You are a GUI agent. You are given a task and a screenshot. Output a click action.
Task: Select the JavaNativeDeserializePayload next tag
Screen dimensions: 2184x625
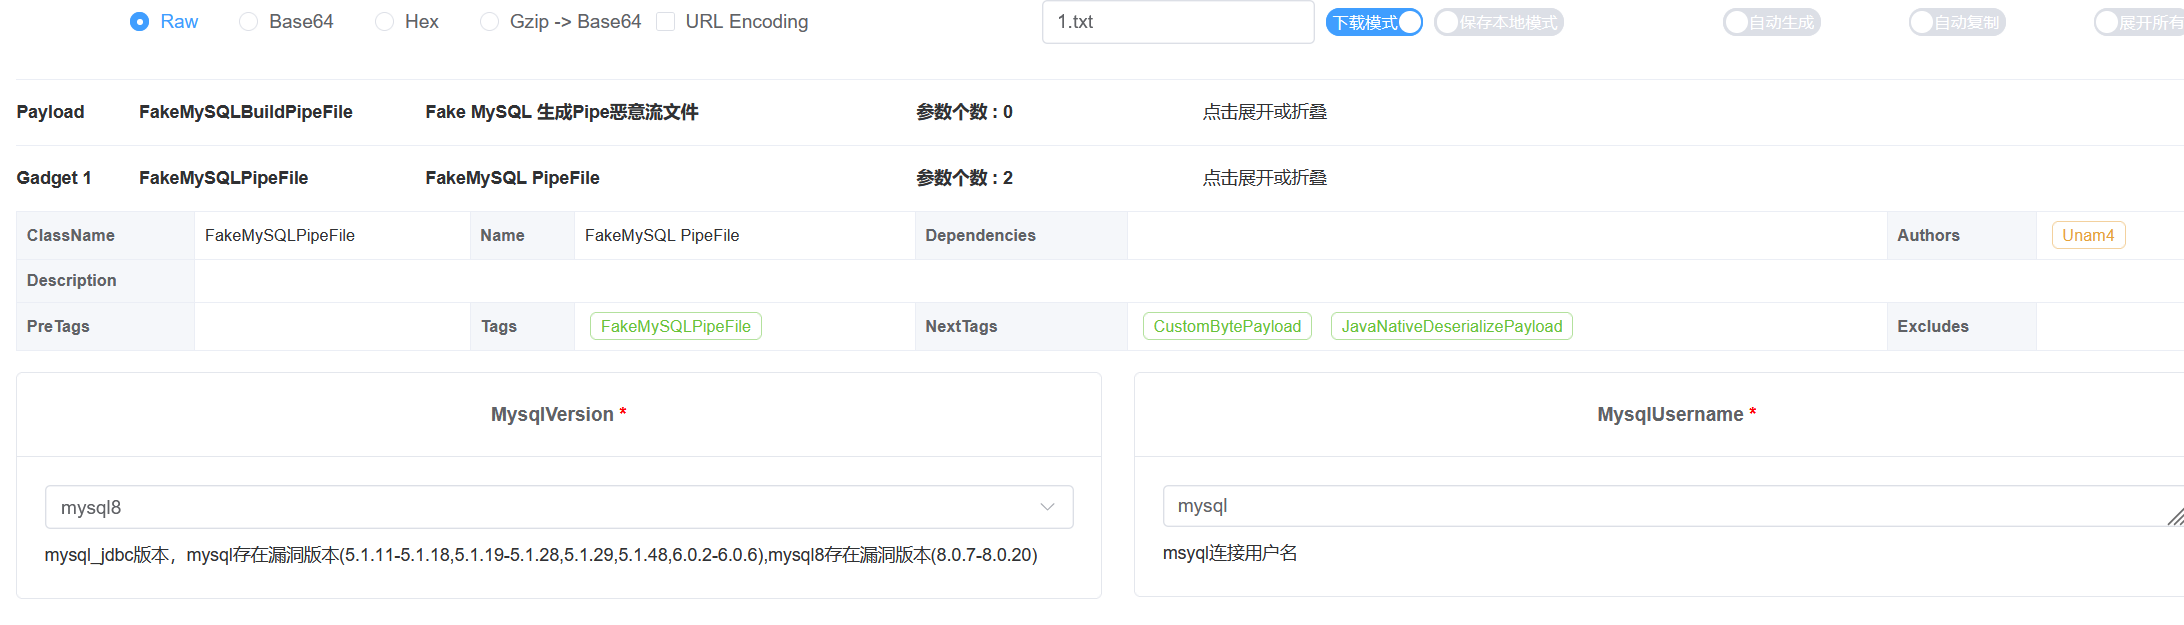(1451, 326)
